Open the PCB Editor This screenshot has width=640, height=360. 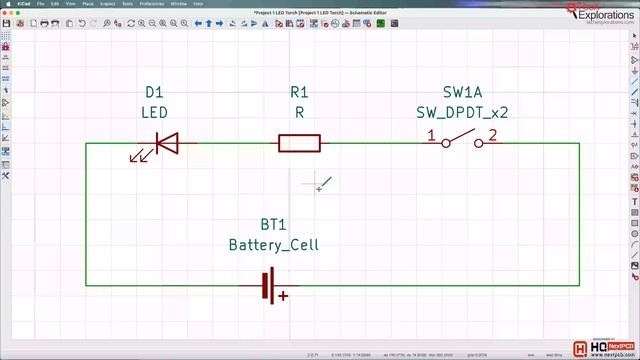point(381,24)
